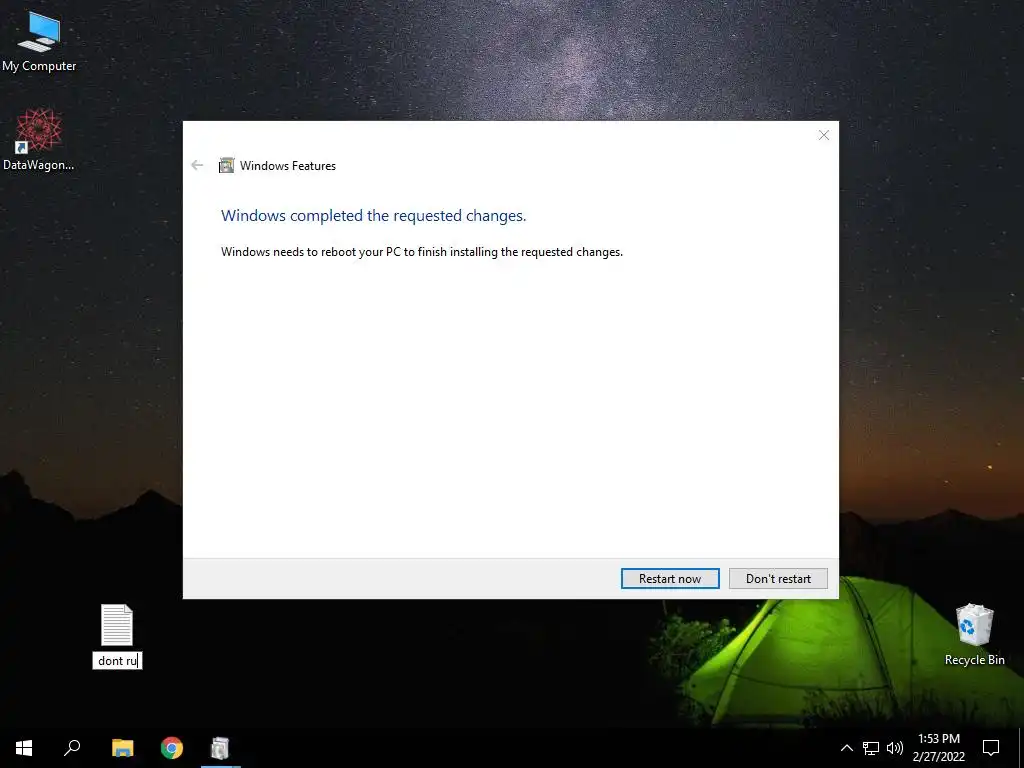This screenshot has width=1024, height=768.
Task: Select the text file icon on the desktop
Action: pyautogui.click(x=117, y=625)
